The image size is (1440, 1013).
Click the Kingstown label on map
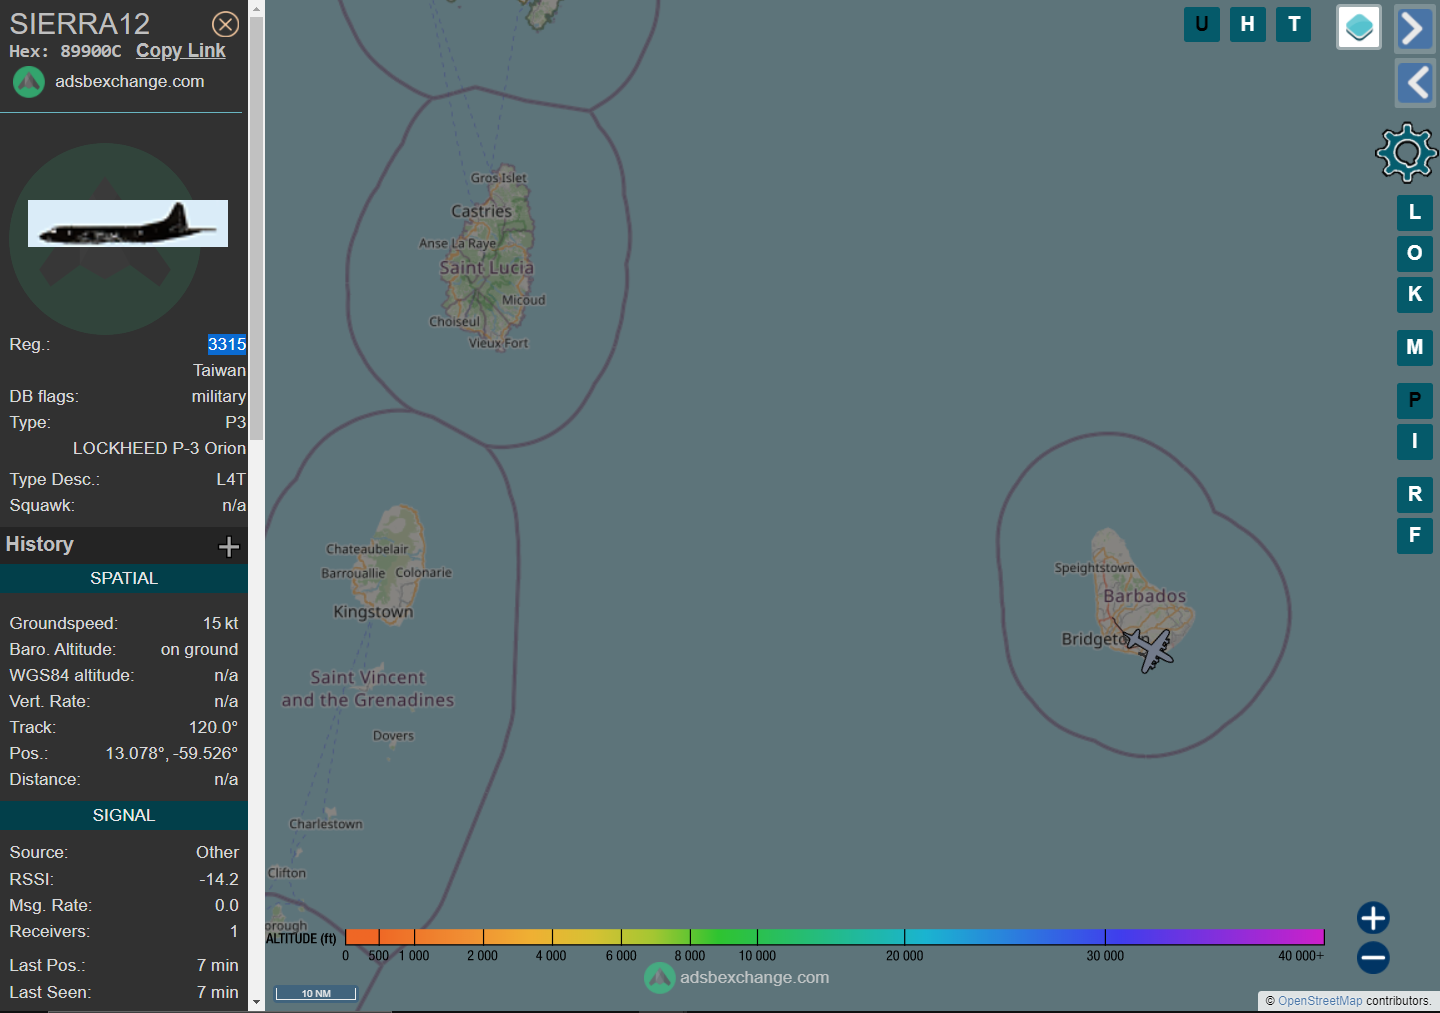(x=373, y=612)
